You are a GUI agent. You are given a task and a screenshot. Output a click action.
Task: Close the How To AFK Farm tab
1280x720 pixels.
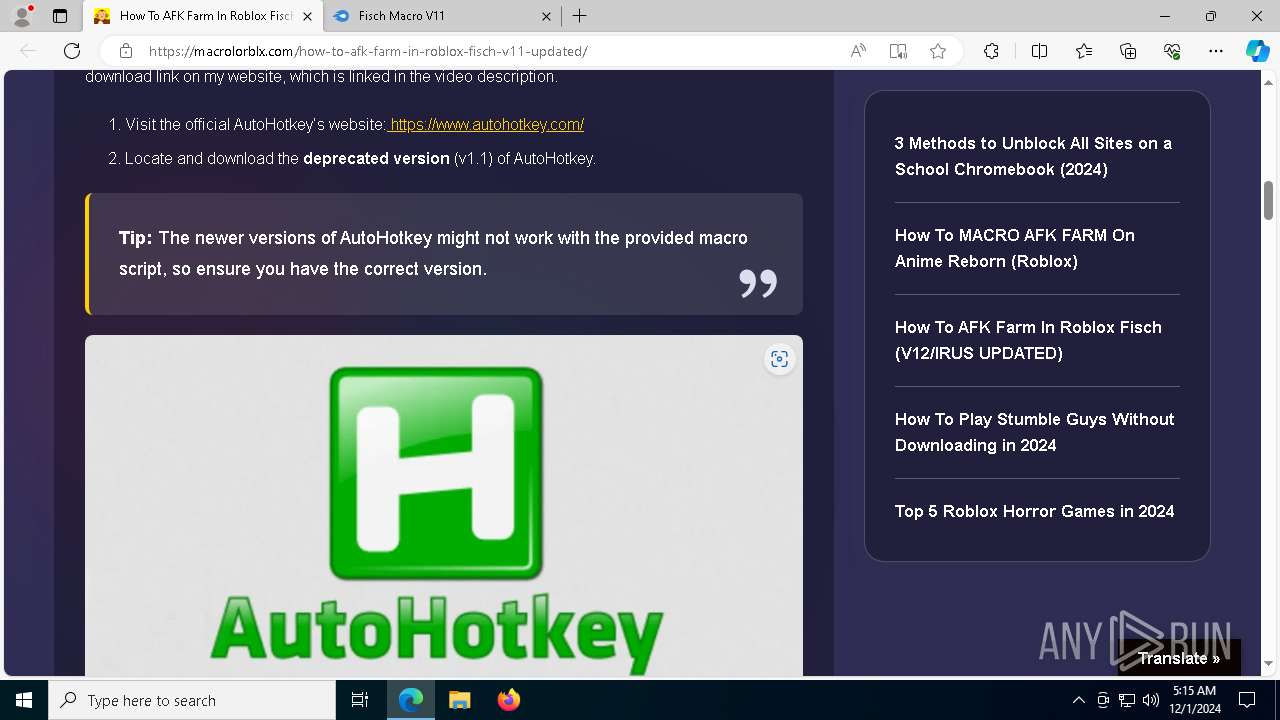[307, 16]
